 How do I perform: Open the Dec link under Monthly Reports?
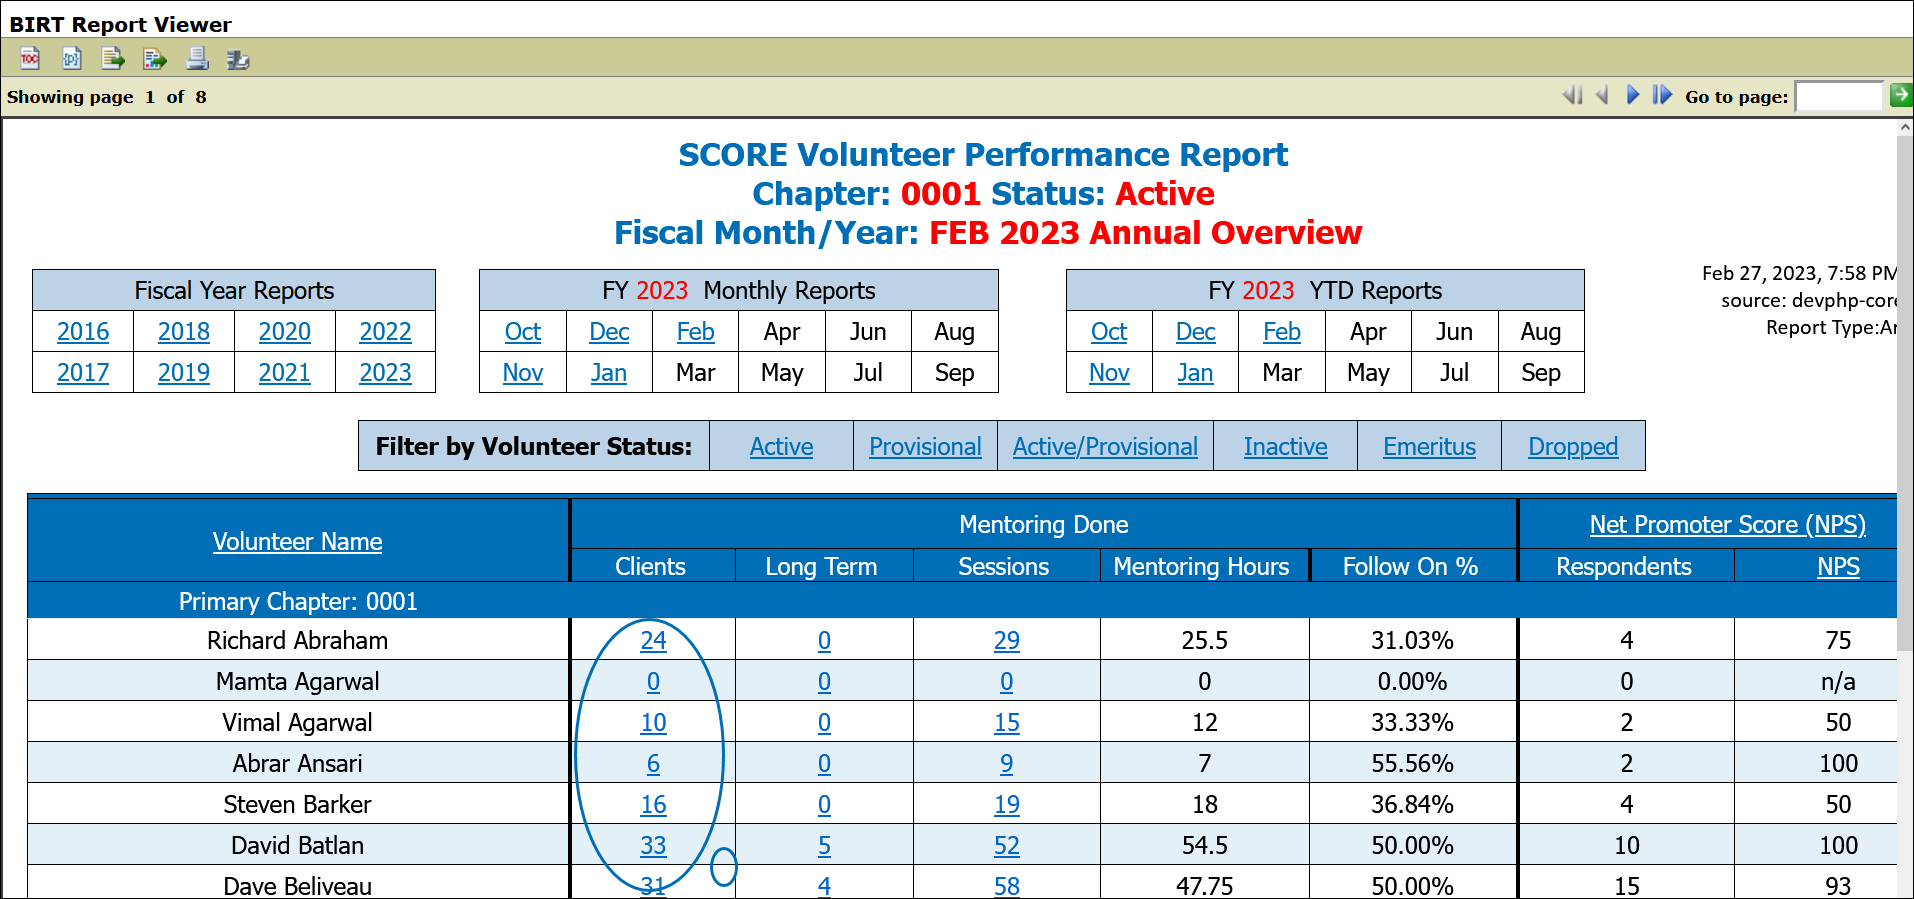609,331
